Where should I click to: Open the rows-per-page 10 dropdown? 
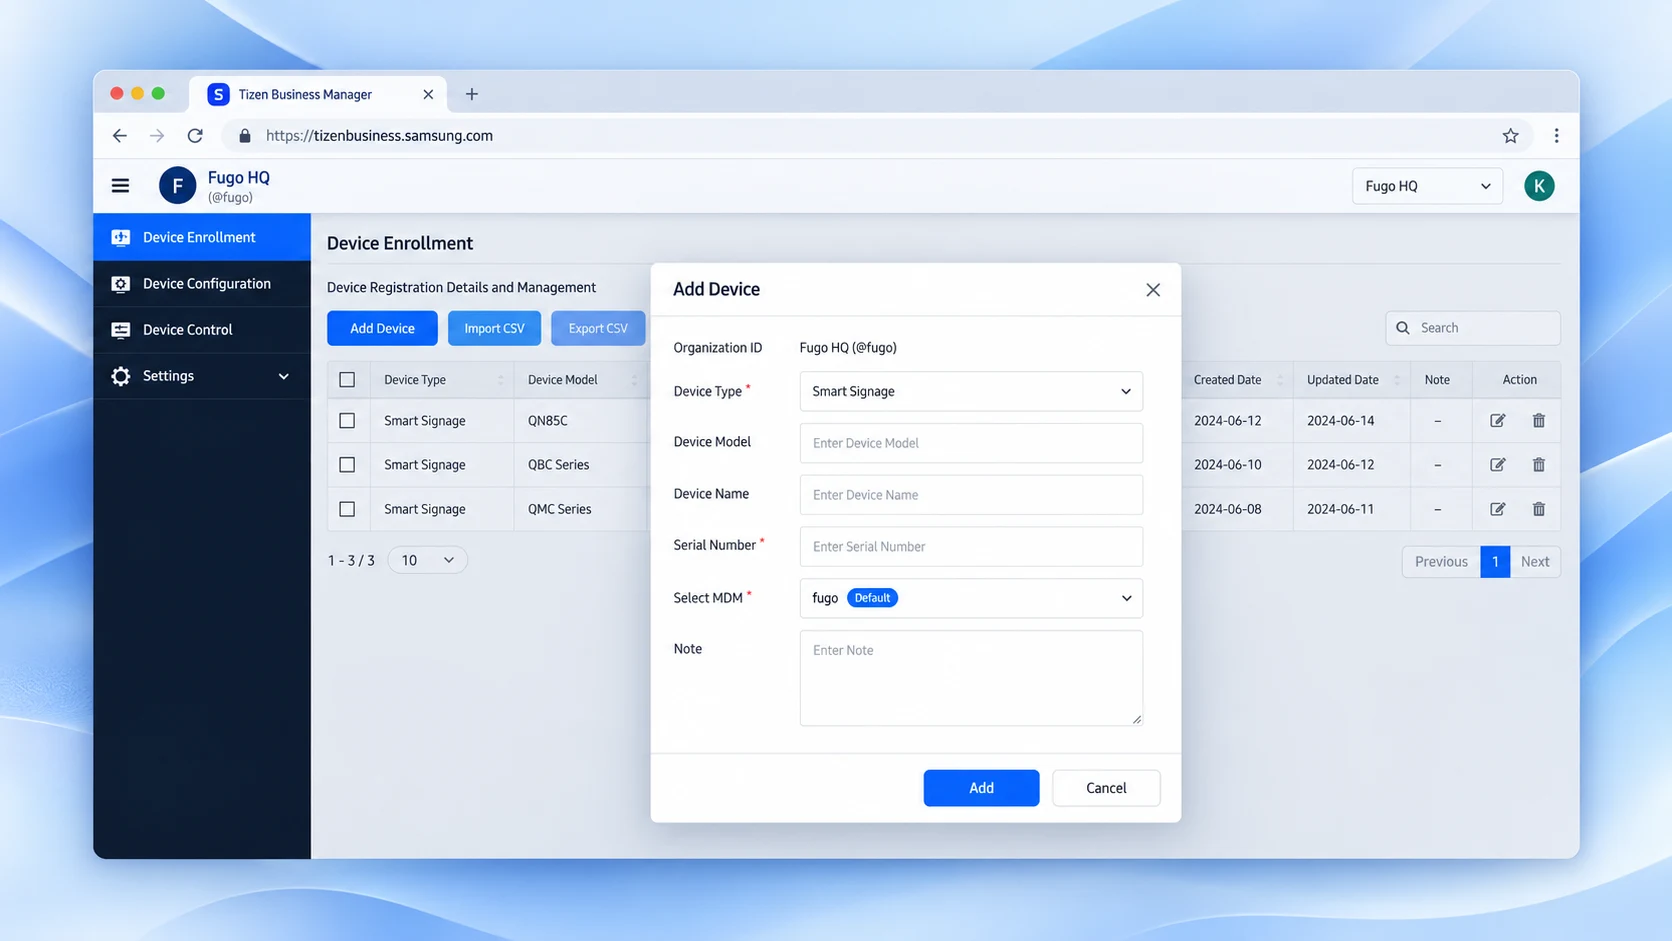427,560
